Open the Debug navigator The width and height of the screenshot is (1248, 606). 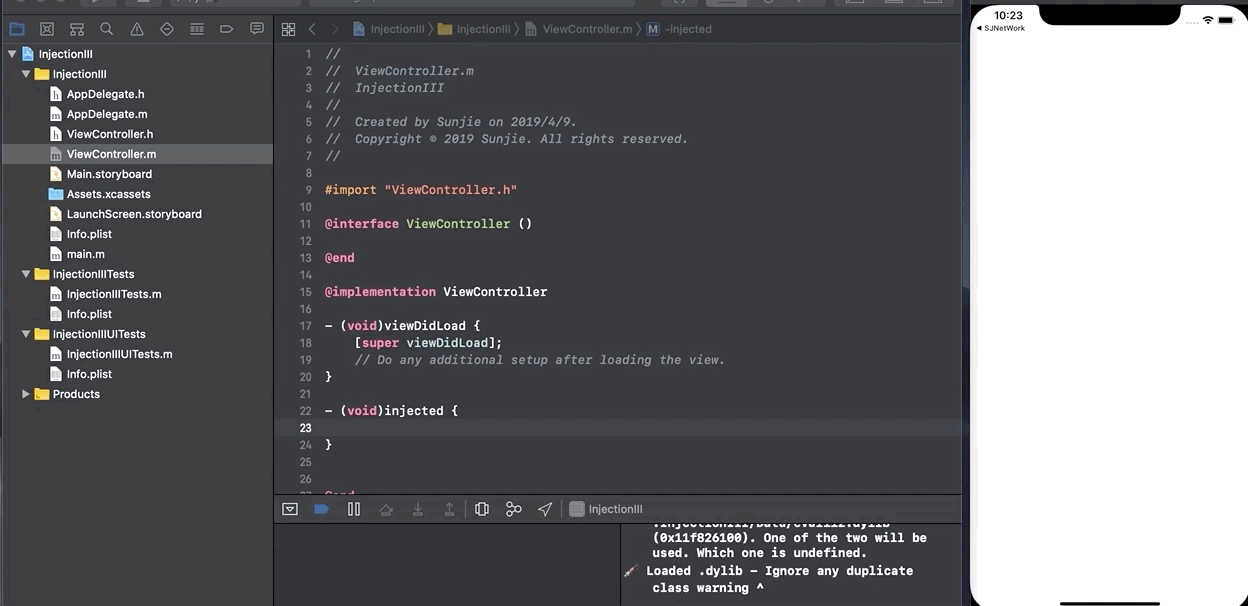point(197,29)
